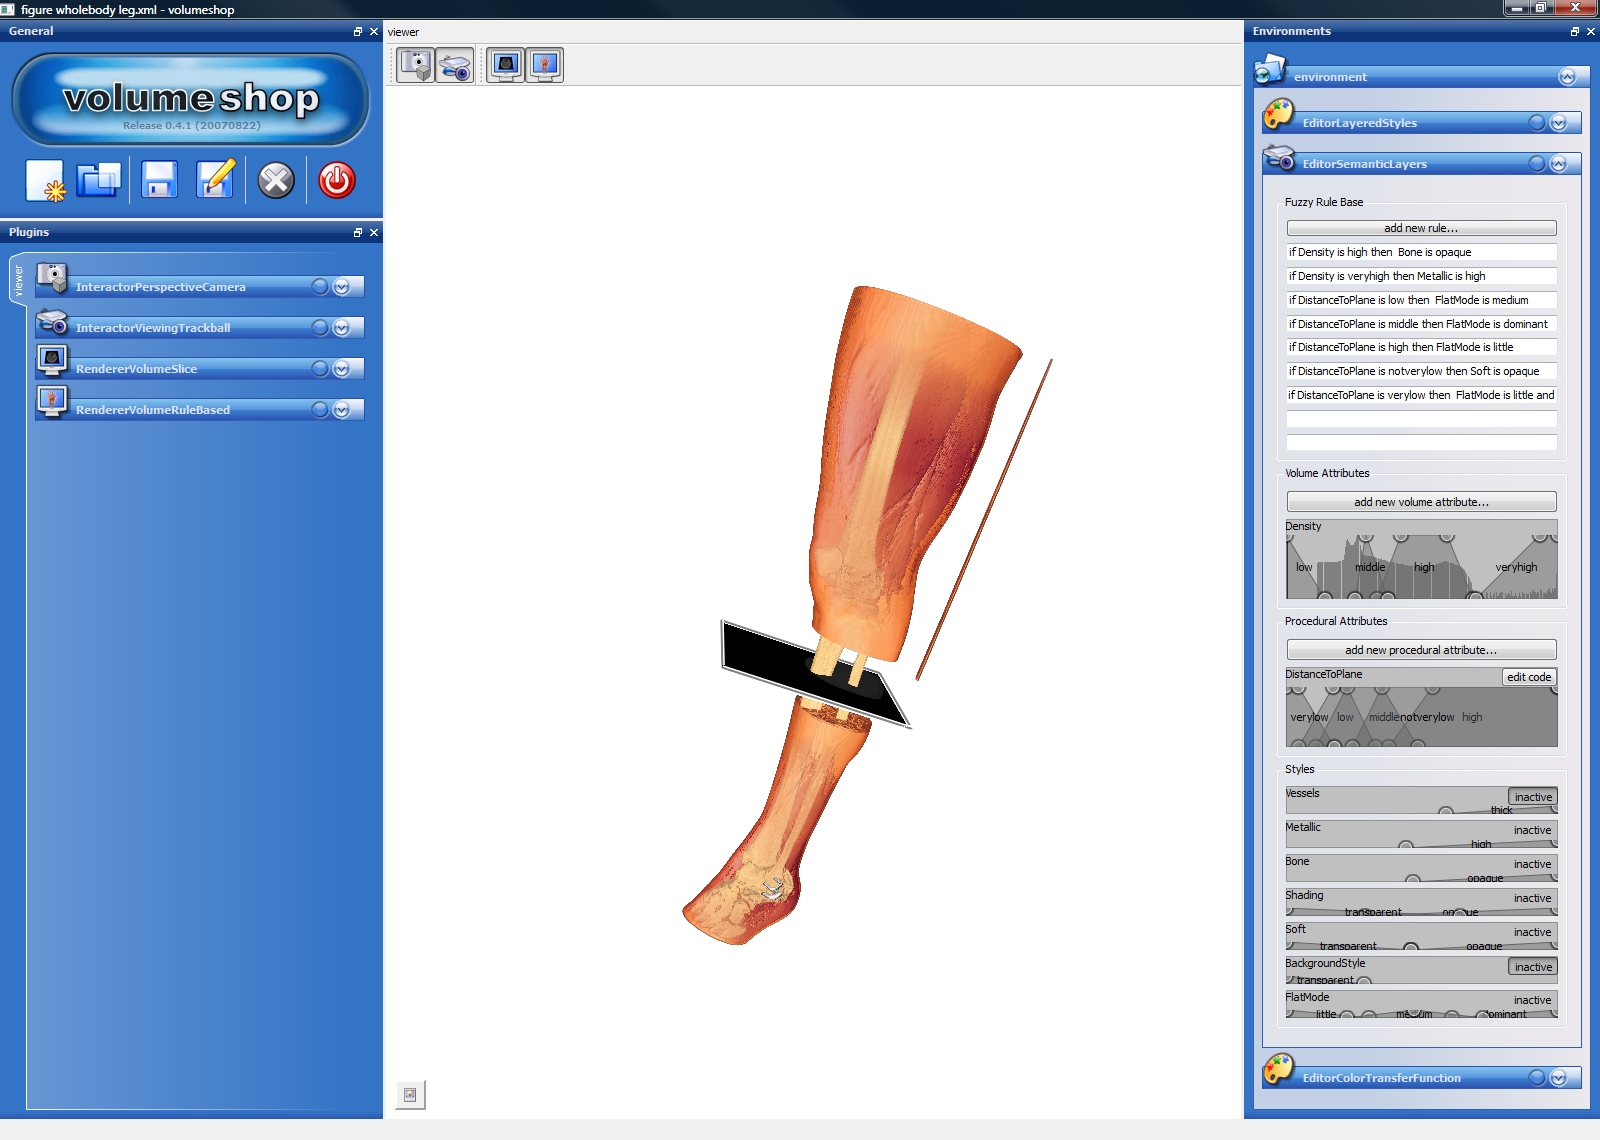Click the volume slice renderer toolbar icon
Image resolution: width=1600 pixels, height=1140 pixels.
(x=506, y=66)
